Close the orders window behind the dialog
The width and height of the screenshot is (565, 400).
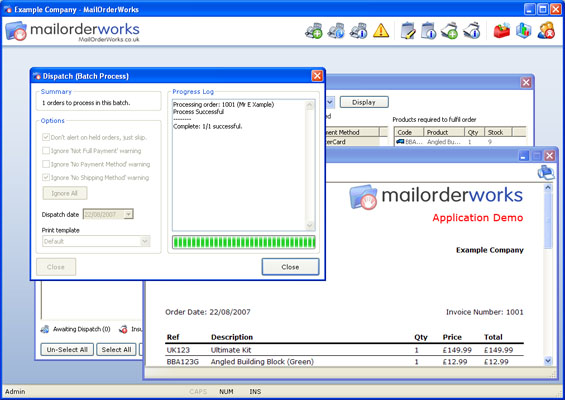[x=526, y=83]
